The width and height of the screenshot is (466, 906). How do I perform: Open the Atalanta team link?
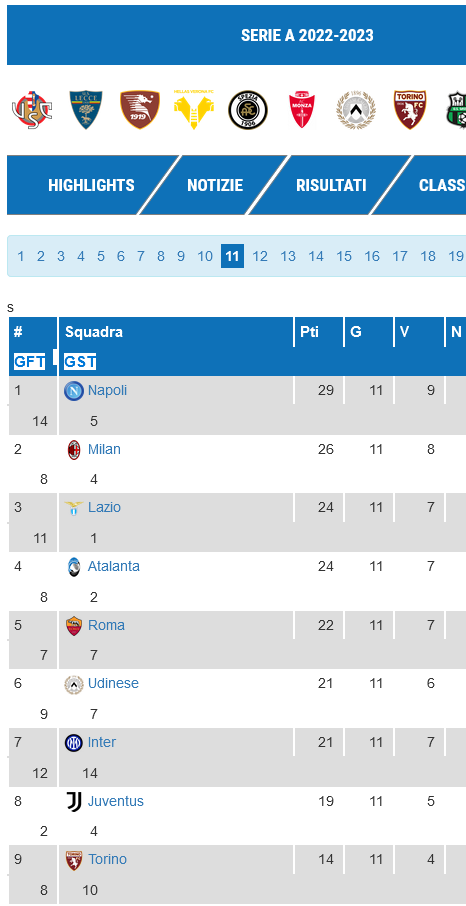(x=114, y=566)
